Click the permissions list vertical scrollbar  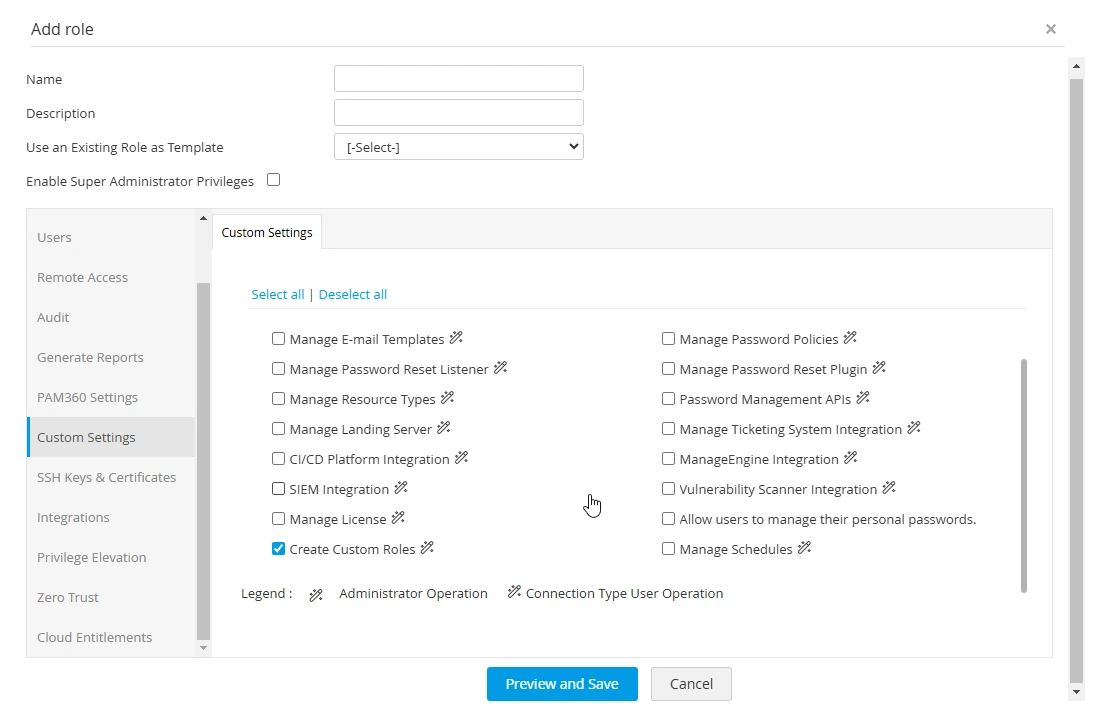coord(1023,475)
